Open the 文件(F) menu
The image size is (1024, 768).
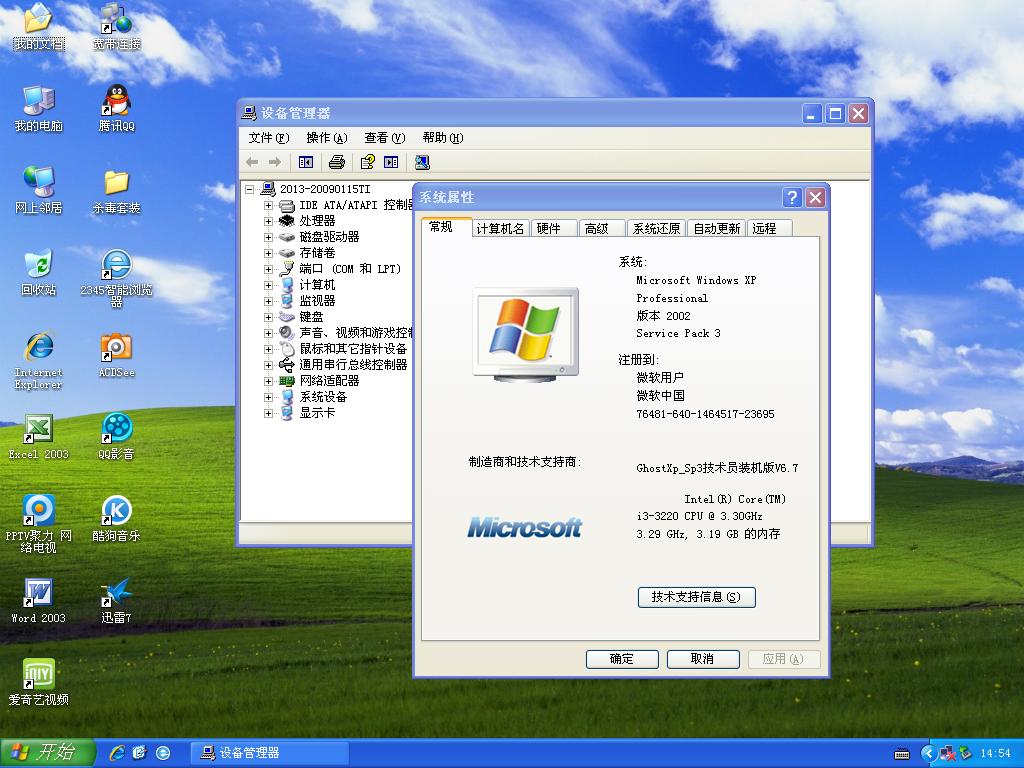tap(268, 138)
